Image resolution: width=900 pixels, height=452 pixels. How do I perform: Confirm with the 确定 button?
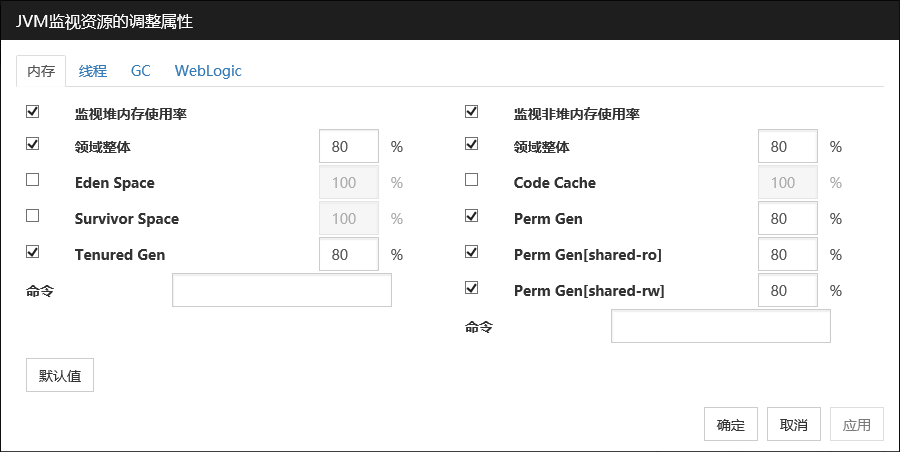[x=731, y=425]
